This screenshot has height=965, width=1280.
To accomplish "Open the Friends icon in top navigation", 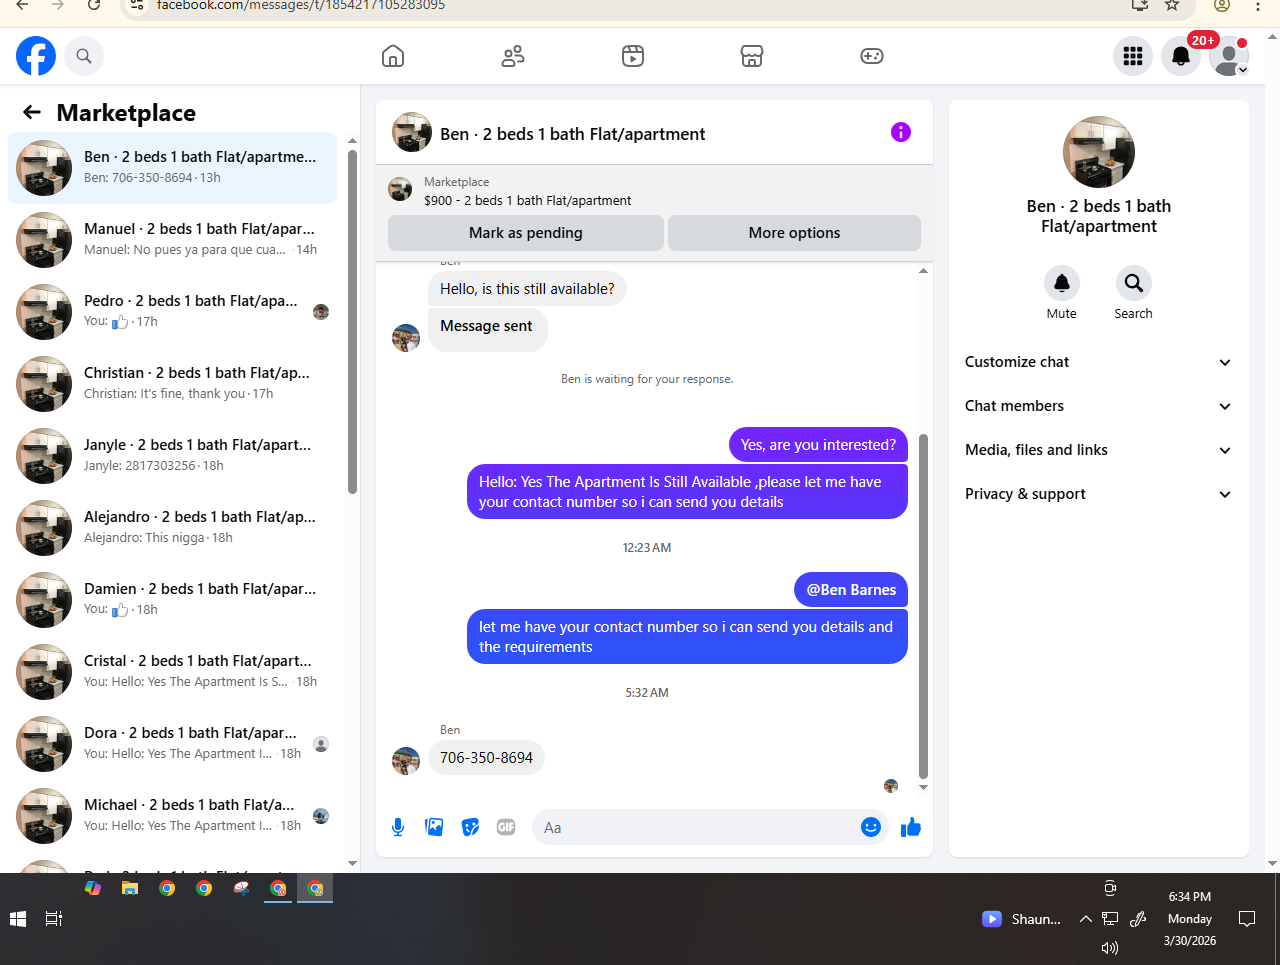I will [x=513, y=56].
